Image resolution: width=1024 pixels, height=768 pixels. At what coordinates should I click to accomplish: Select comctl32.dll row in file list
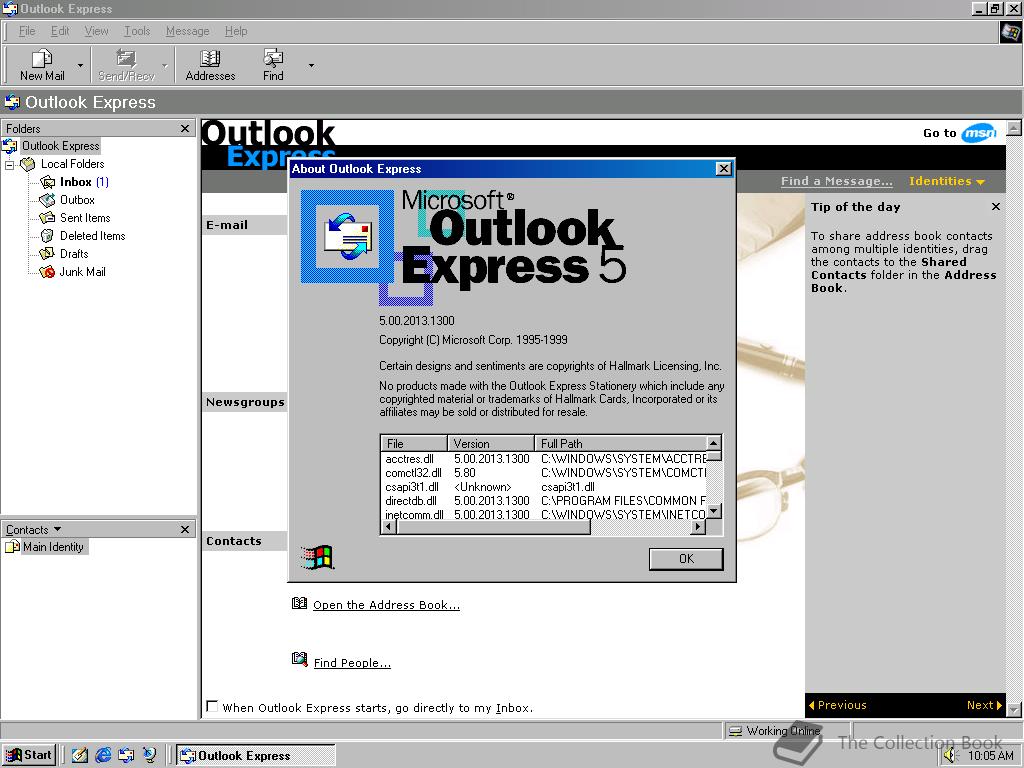tap(543, 473)
